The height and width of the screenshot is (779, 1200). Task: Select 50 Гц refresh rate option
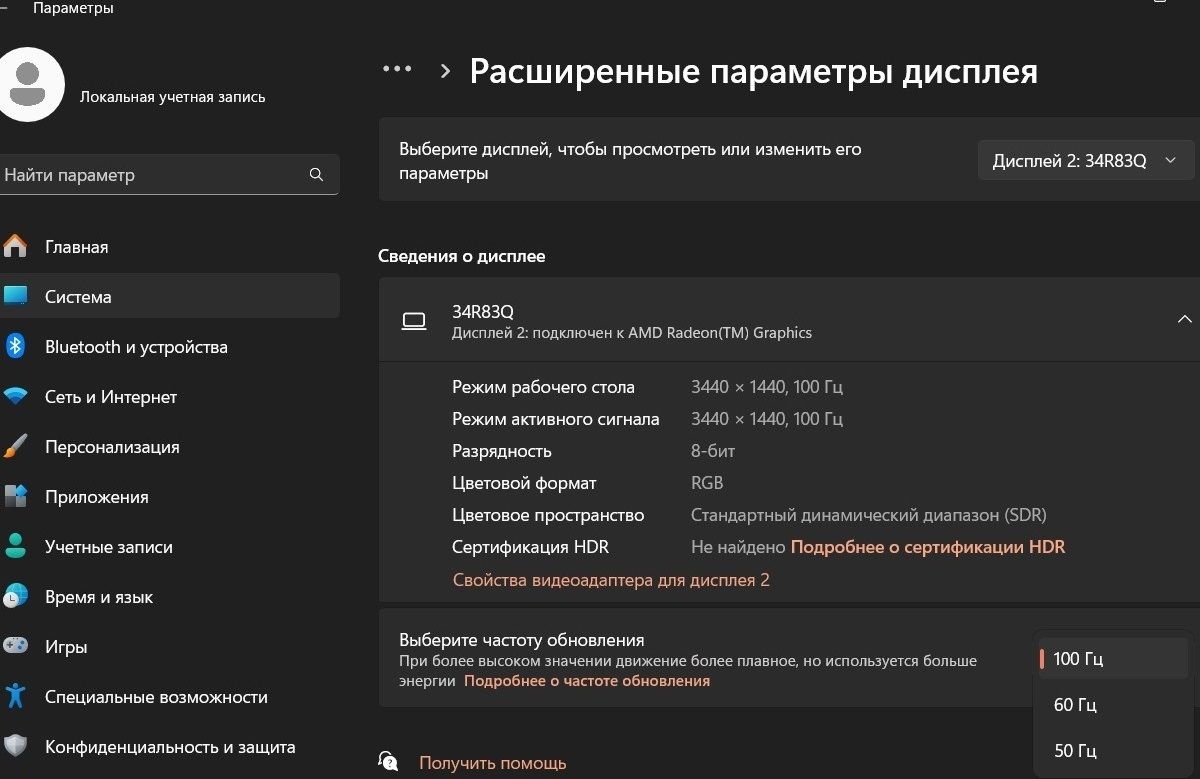(1075, 751)
